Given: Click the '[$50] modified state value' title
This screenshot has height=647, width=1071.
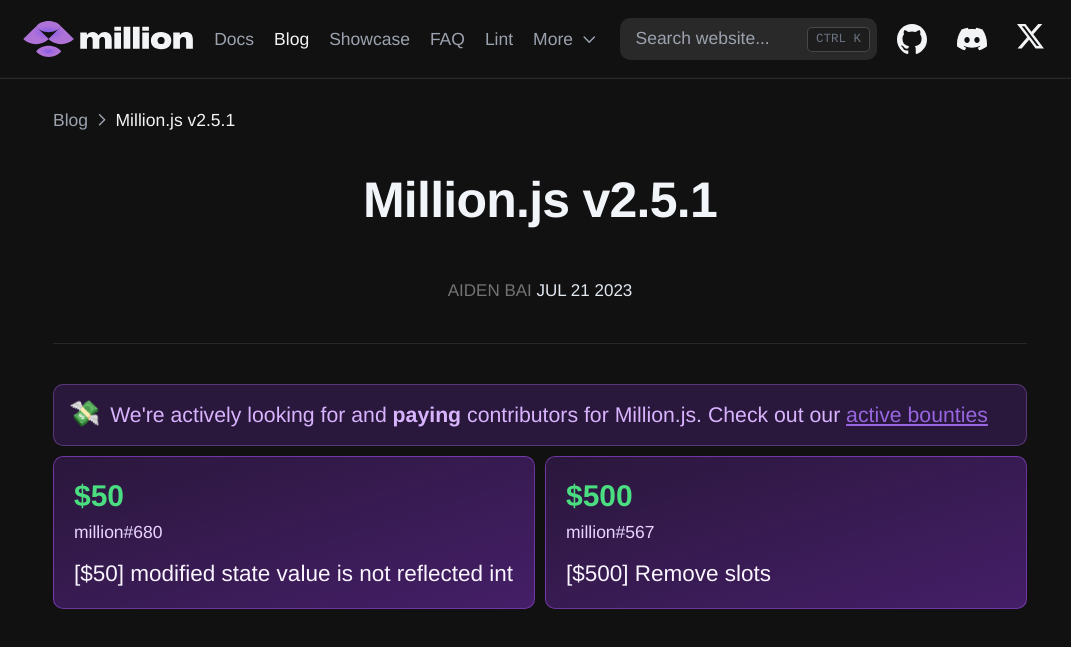Looking at the screenshot, I should 294,573.
